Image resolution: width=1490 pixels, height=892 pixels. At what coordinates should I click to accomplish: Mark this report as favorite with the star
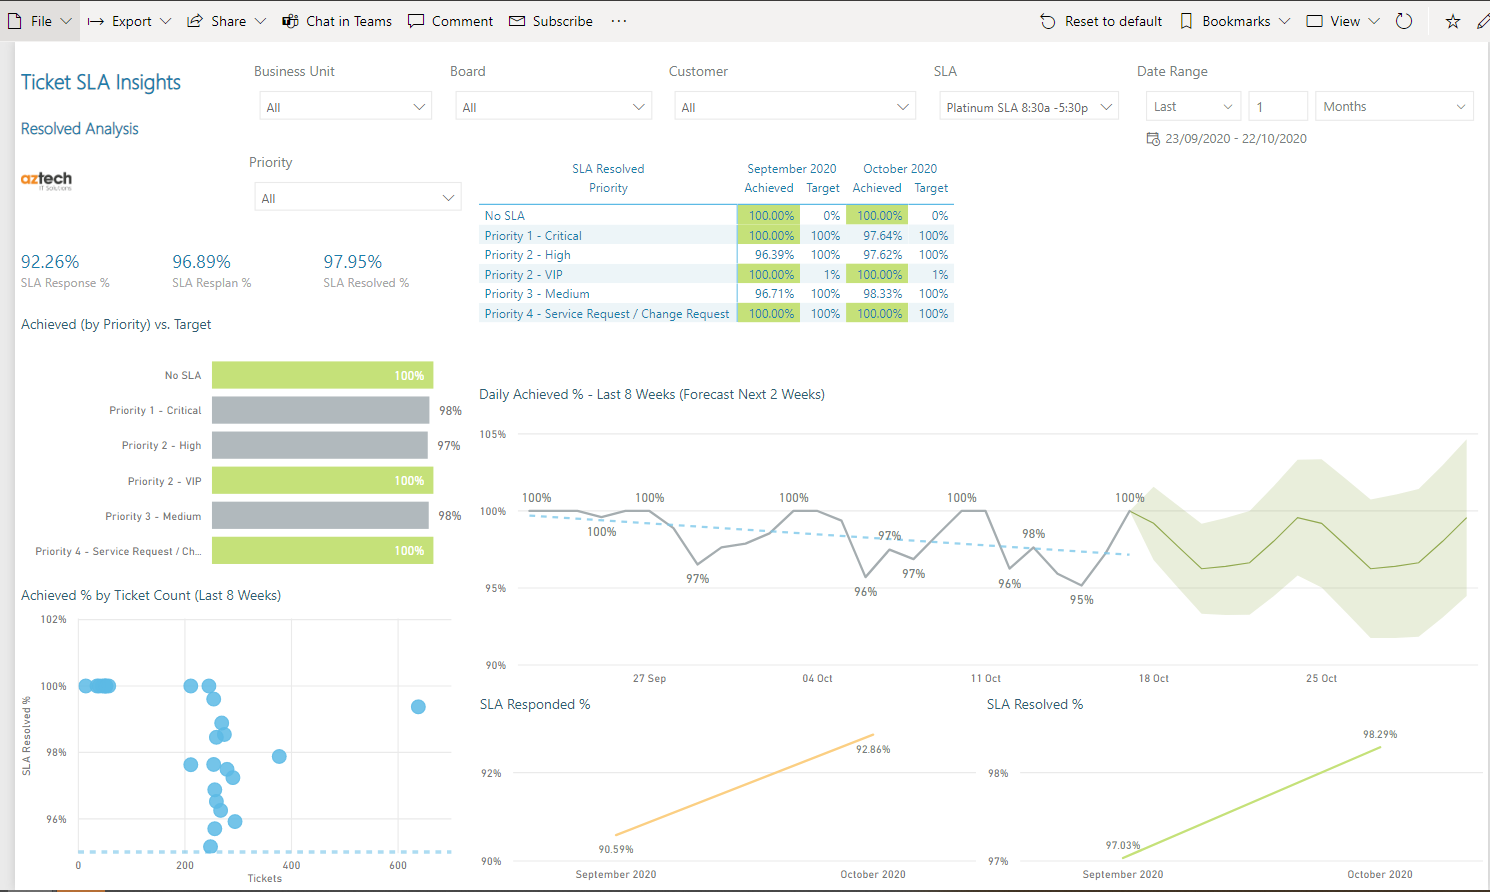pyautogui.click(x=1452, y=20)
